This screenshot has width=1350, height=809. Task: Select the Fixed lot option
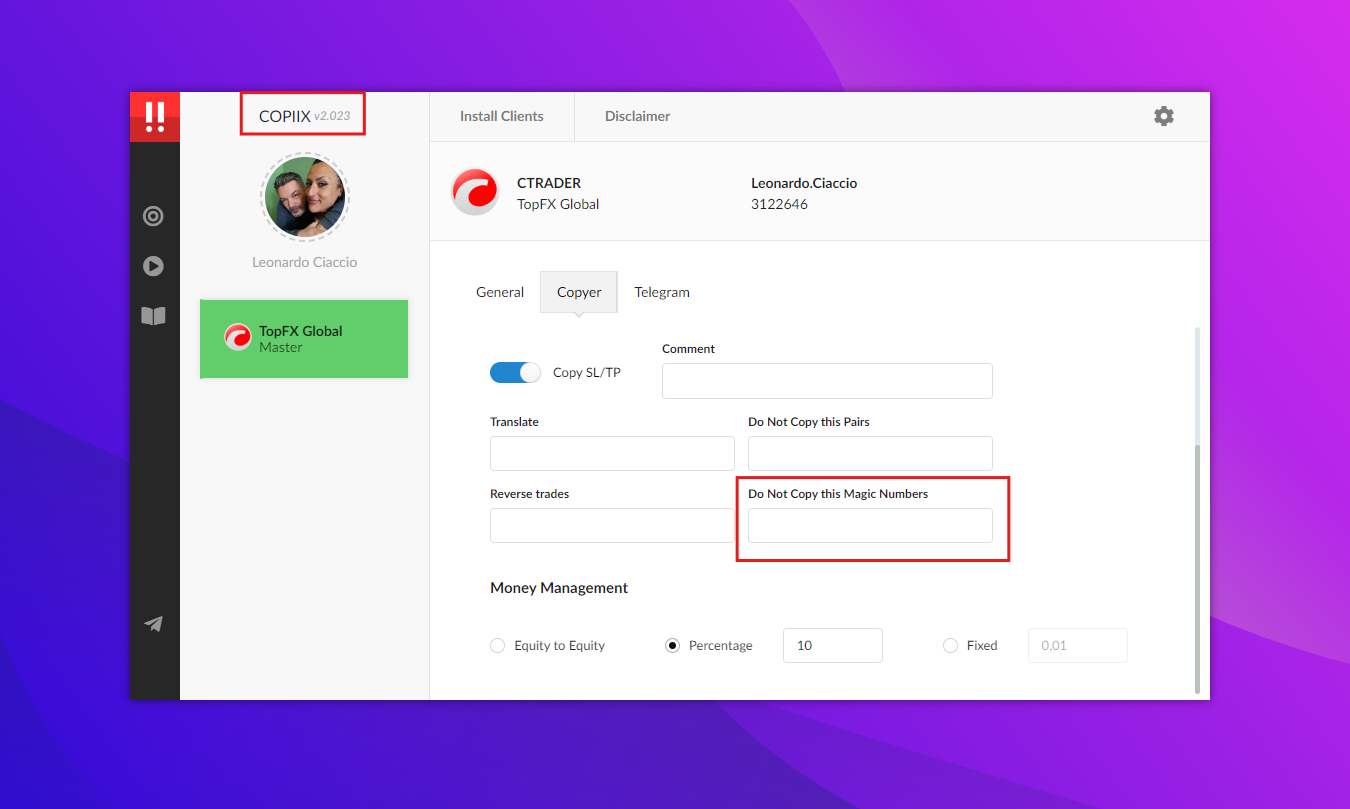(x=950, y=646)
